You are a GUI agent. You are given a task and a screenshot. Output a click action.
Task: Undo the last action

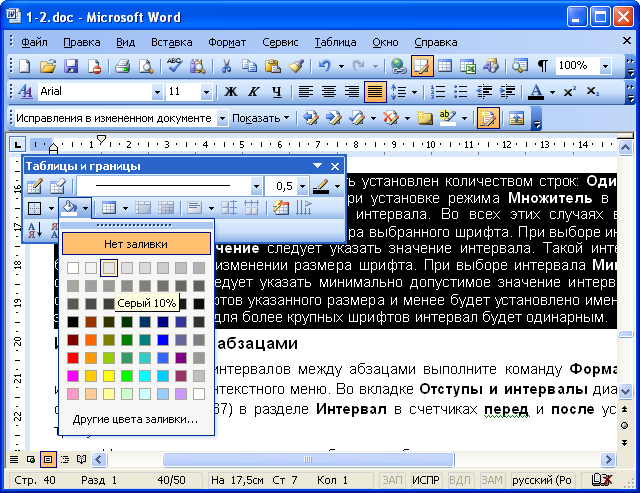click(325, 66)
